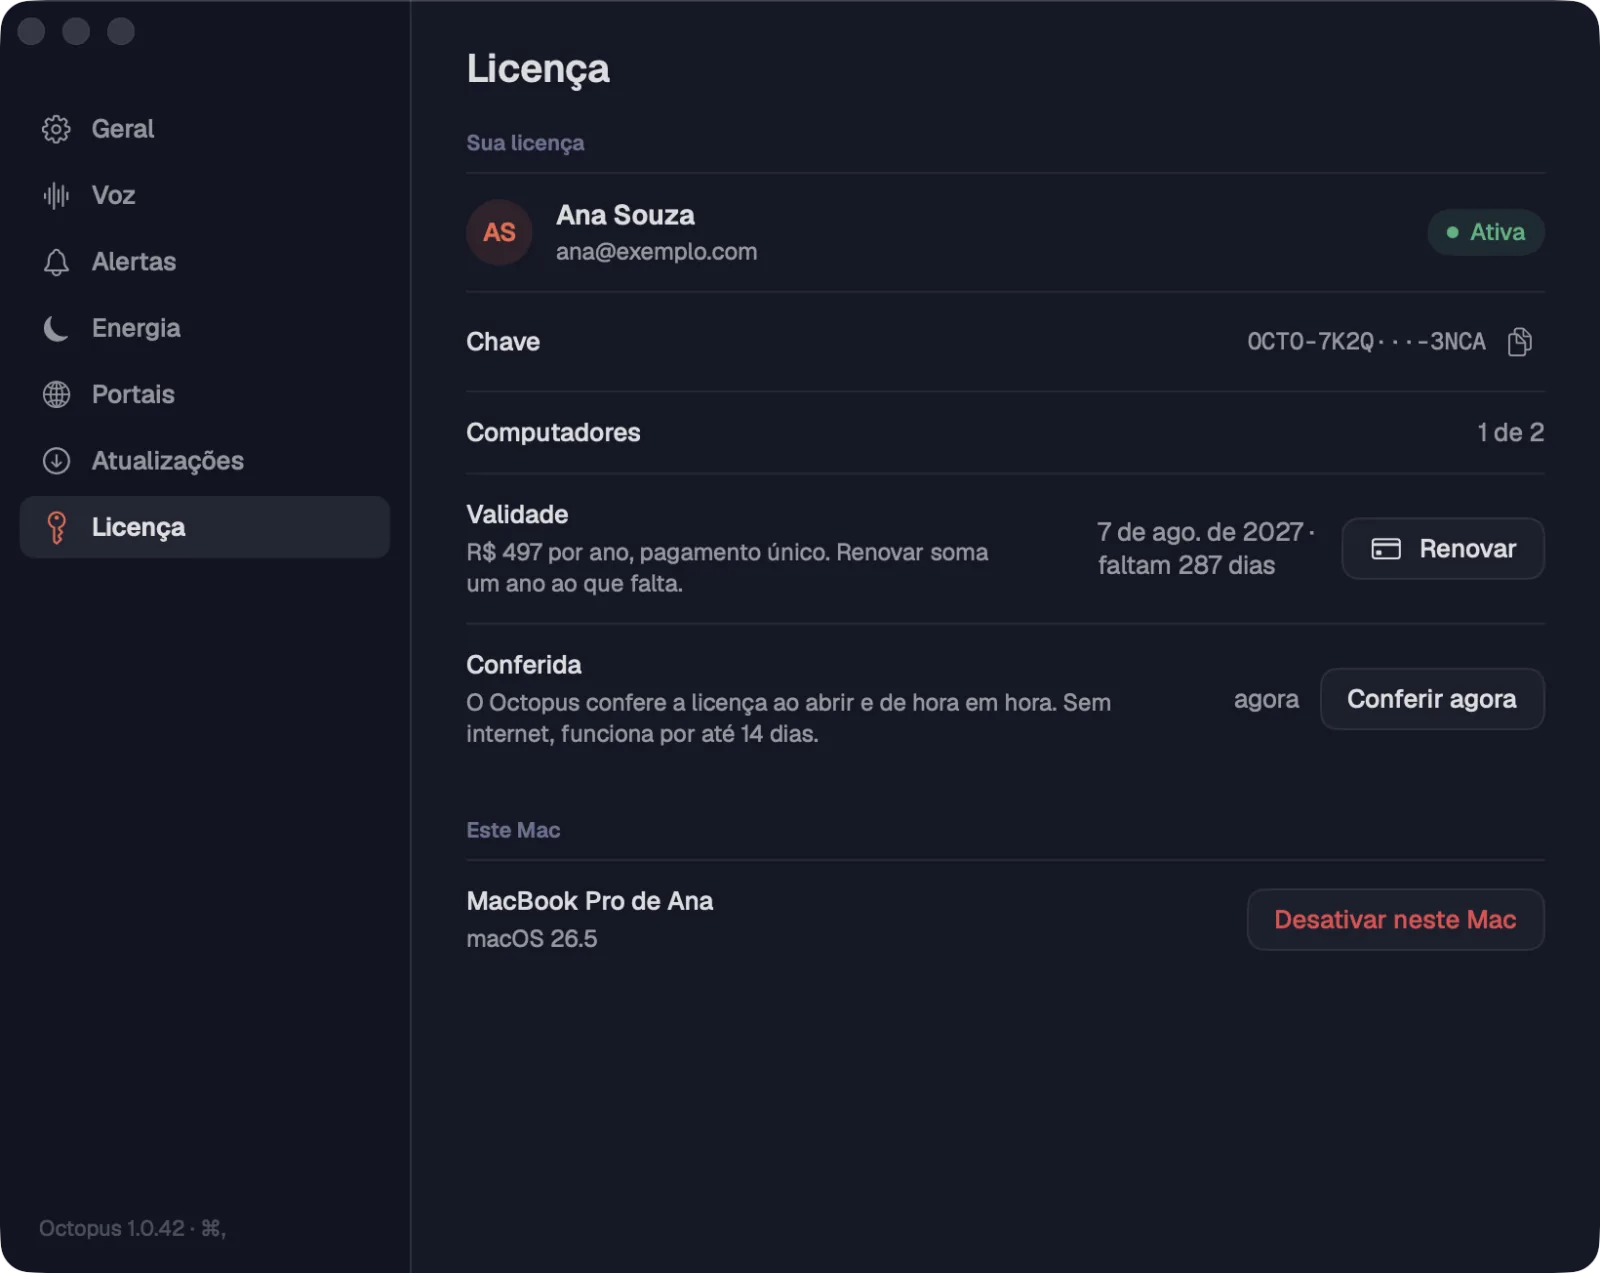Screen dimensions: 1600x1273
Task: Click the AS avatar of Ana Souza
Action: tap(499, 232)
